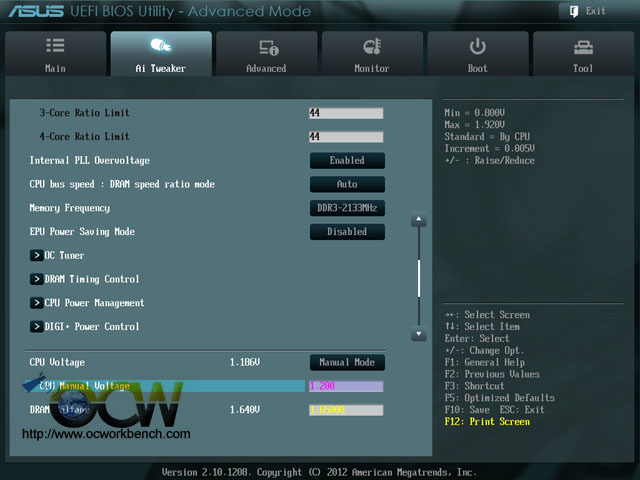
Task: Click F12: Print Screen hint
Action: [487, 422]
